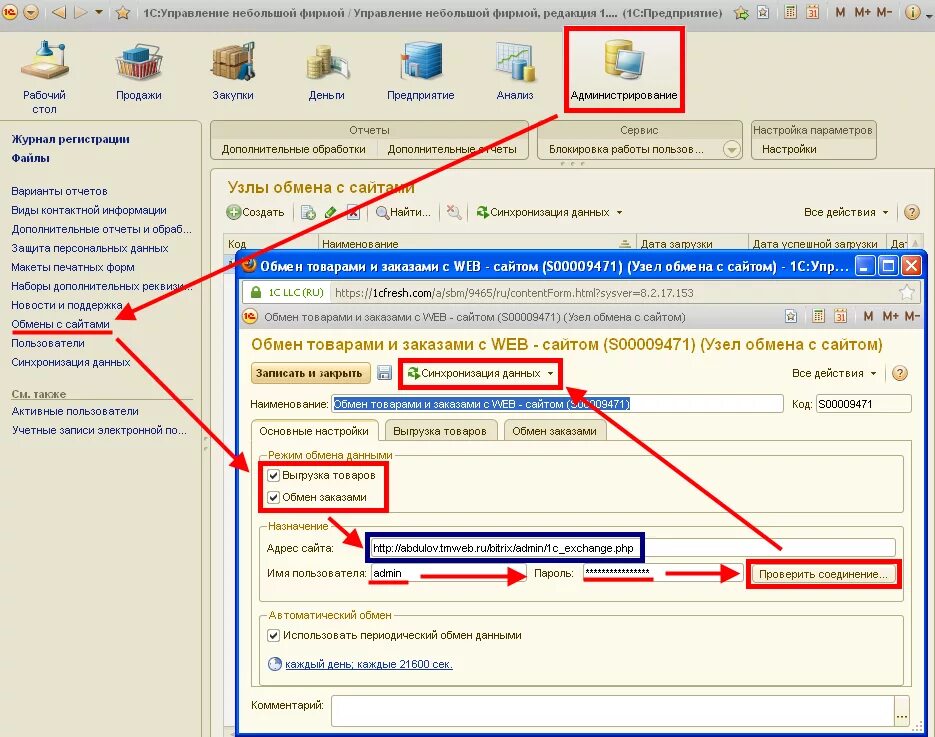
Task: Open Блокировка работы пользователей in Сервис
Action: pyautogui.click(x=626, y=150)
